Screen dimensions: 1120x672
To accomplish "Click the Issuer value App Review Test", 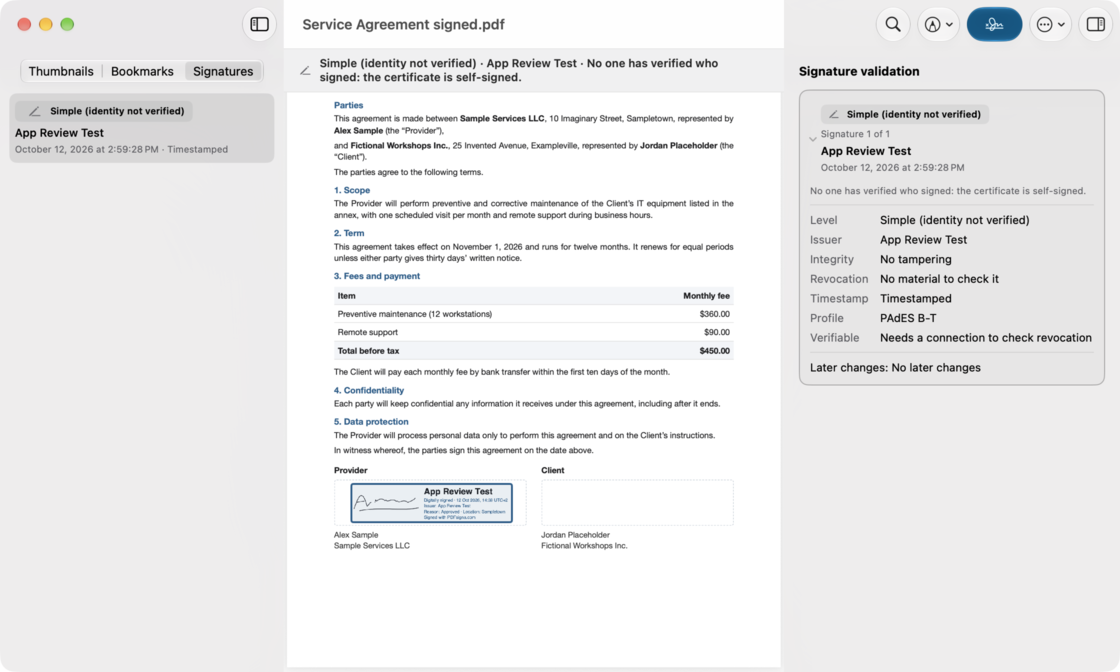I will pos(924,240).
